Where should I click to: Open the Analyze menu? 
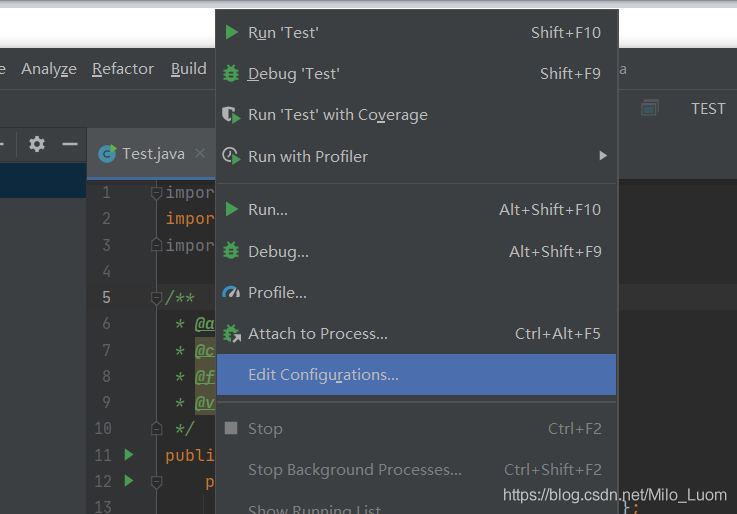49,69
